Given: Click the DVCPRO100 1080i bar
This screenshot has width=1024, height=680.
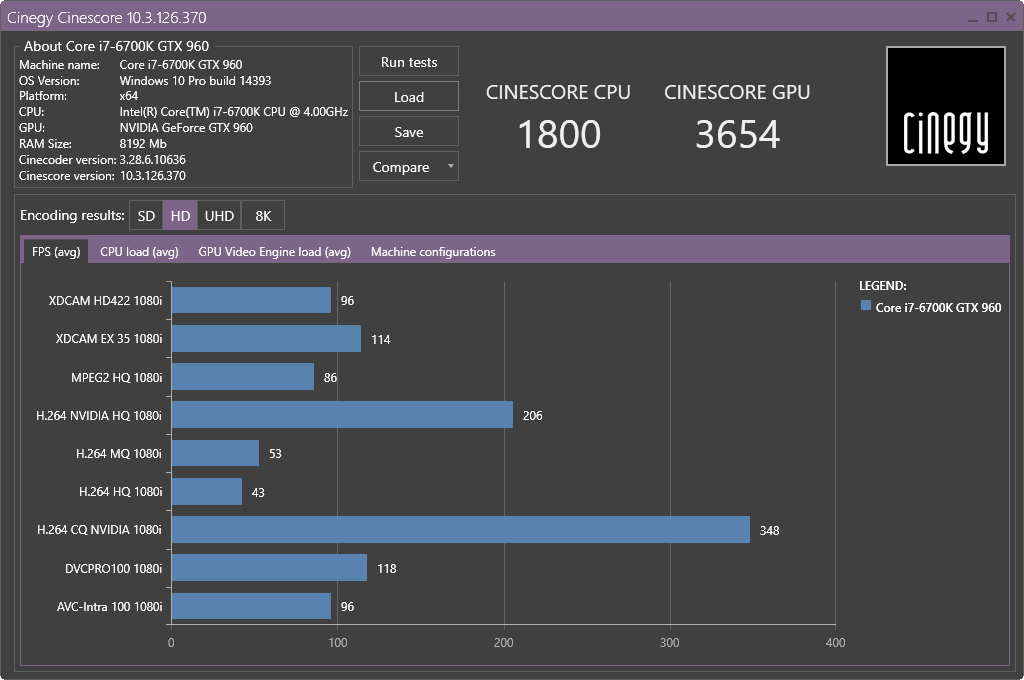Looking at the screenshot, I should [269, 568].
